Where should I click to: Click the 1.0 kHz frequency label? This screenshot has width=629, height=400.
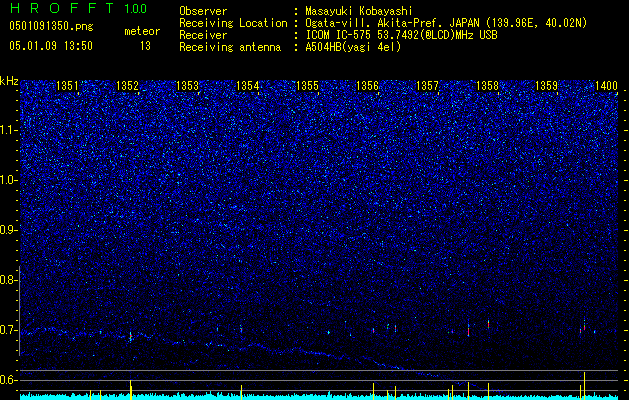pyautogui.click(x=9, y=180)
